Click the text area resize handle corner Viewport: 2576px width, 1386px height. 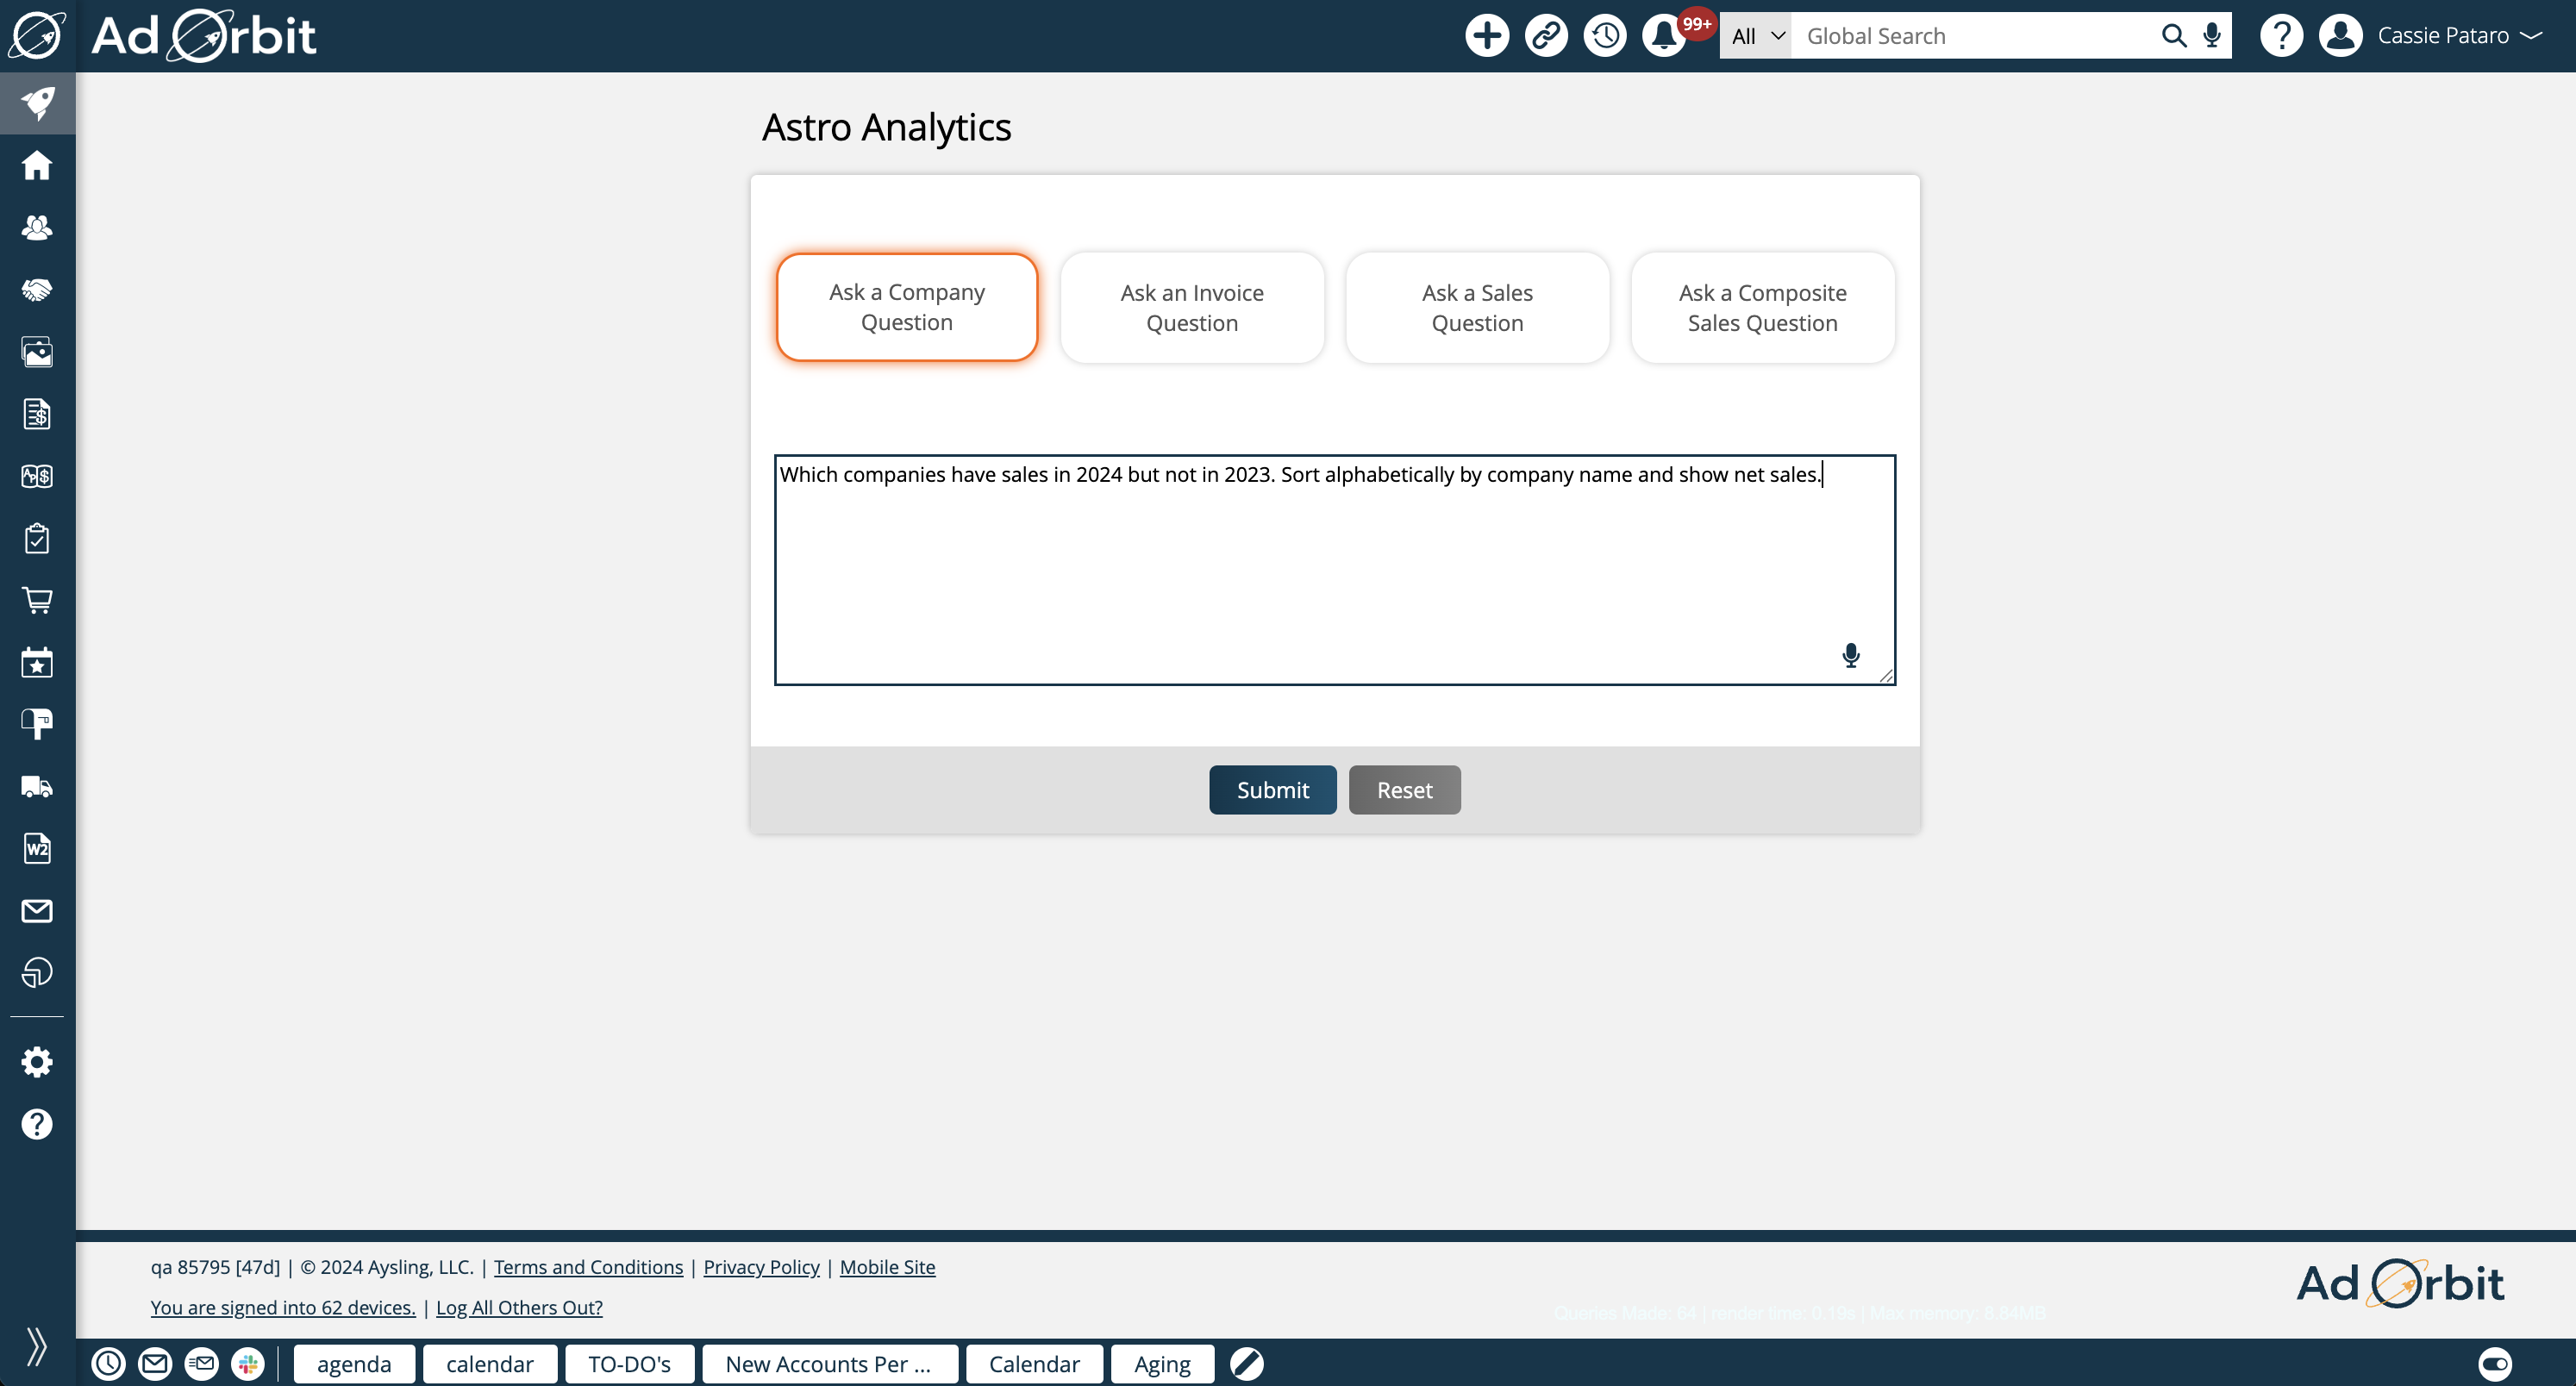pos(1885,676)
